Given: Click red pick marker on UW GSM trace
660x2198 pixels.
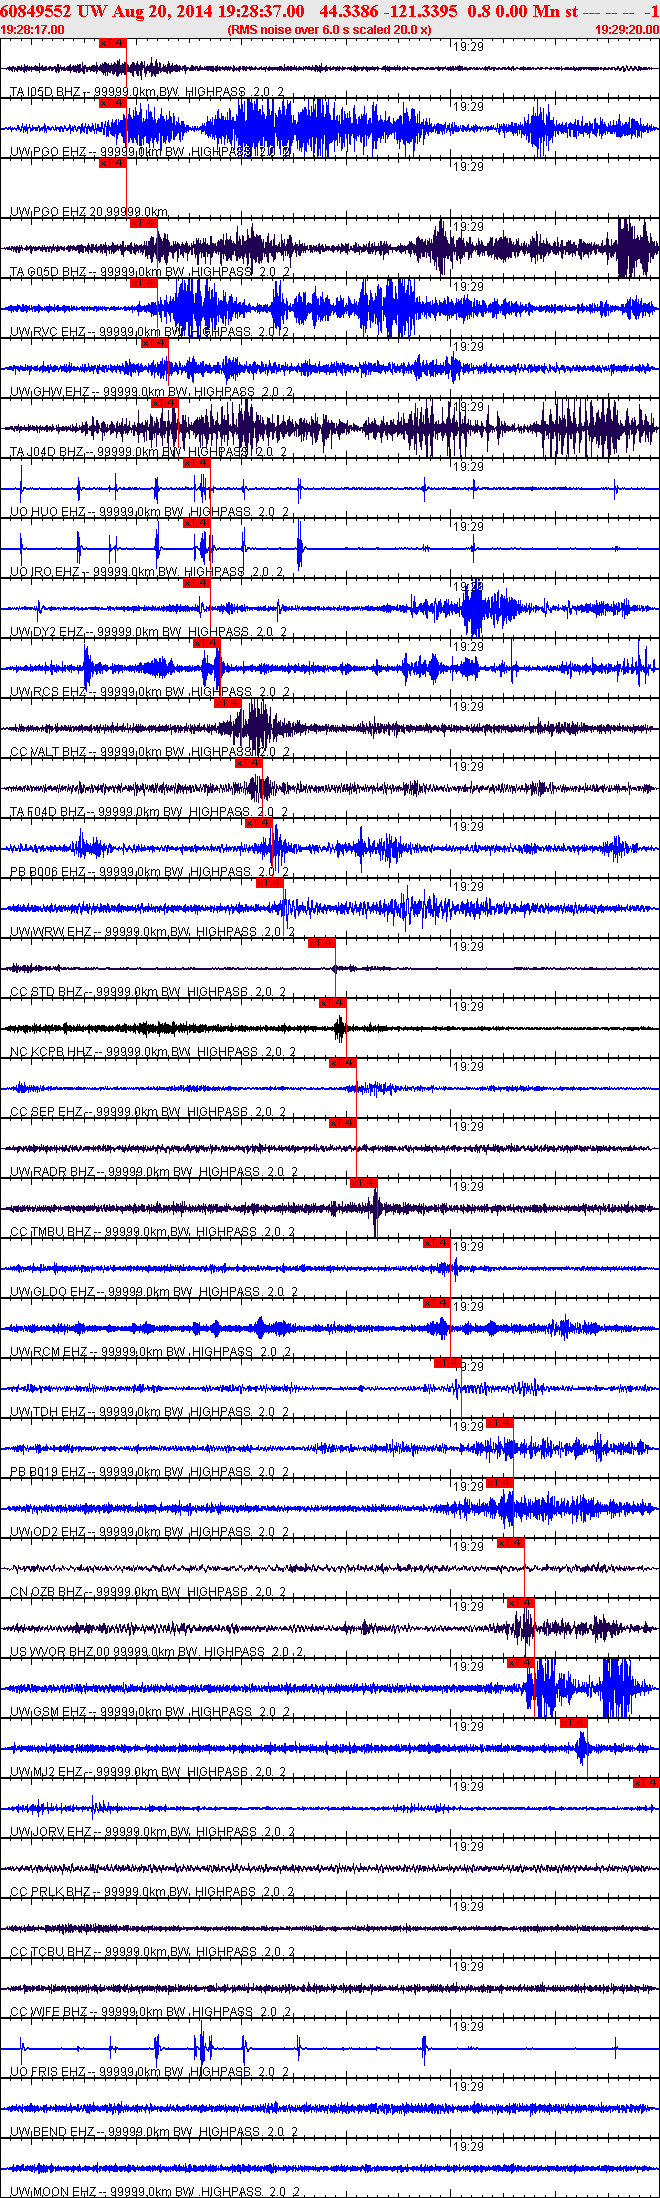Looking at the screenshot, I should coord(521,1663).
